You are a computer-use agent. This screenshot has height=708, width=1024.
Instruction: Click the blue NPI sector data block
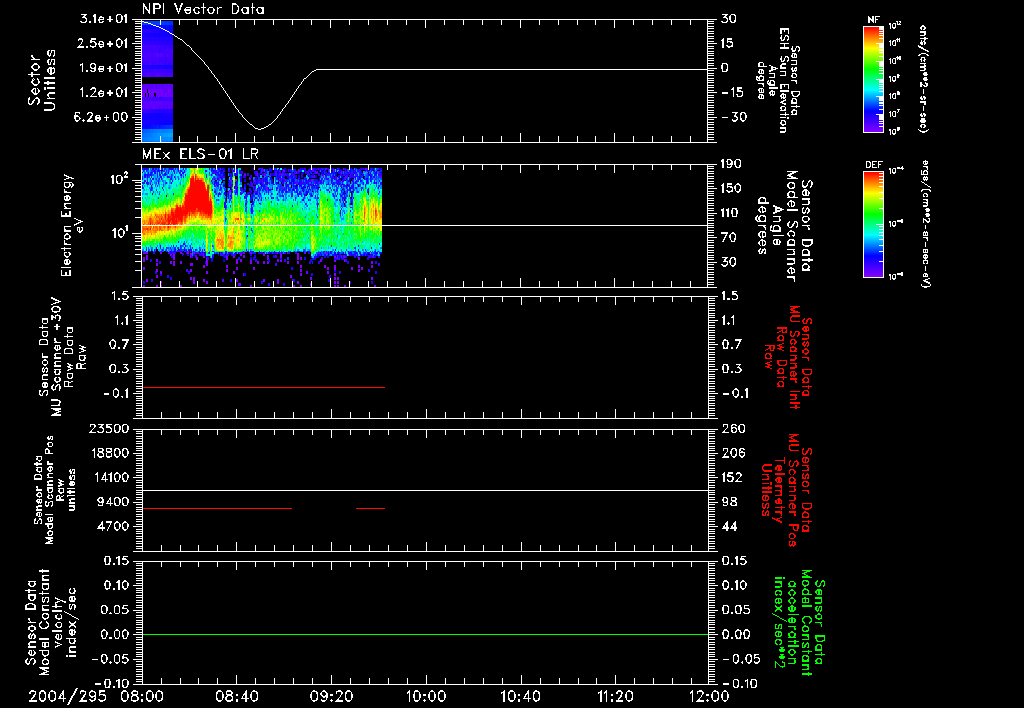point(157,81)
